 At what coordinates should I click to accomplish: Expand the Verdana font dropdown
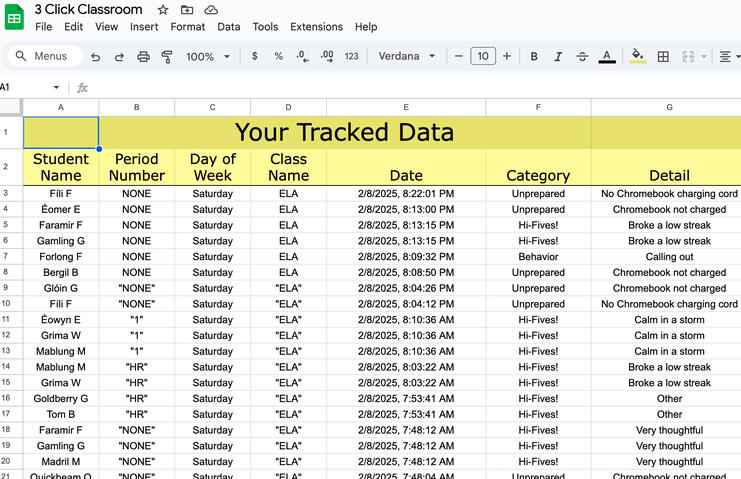[x=407, y=57]
